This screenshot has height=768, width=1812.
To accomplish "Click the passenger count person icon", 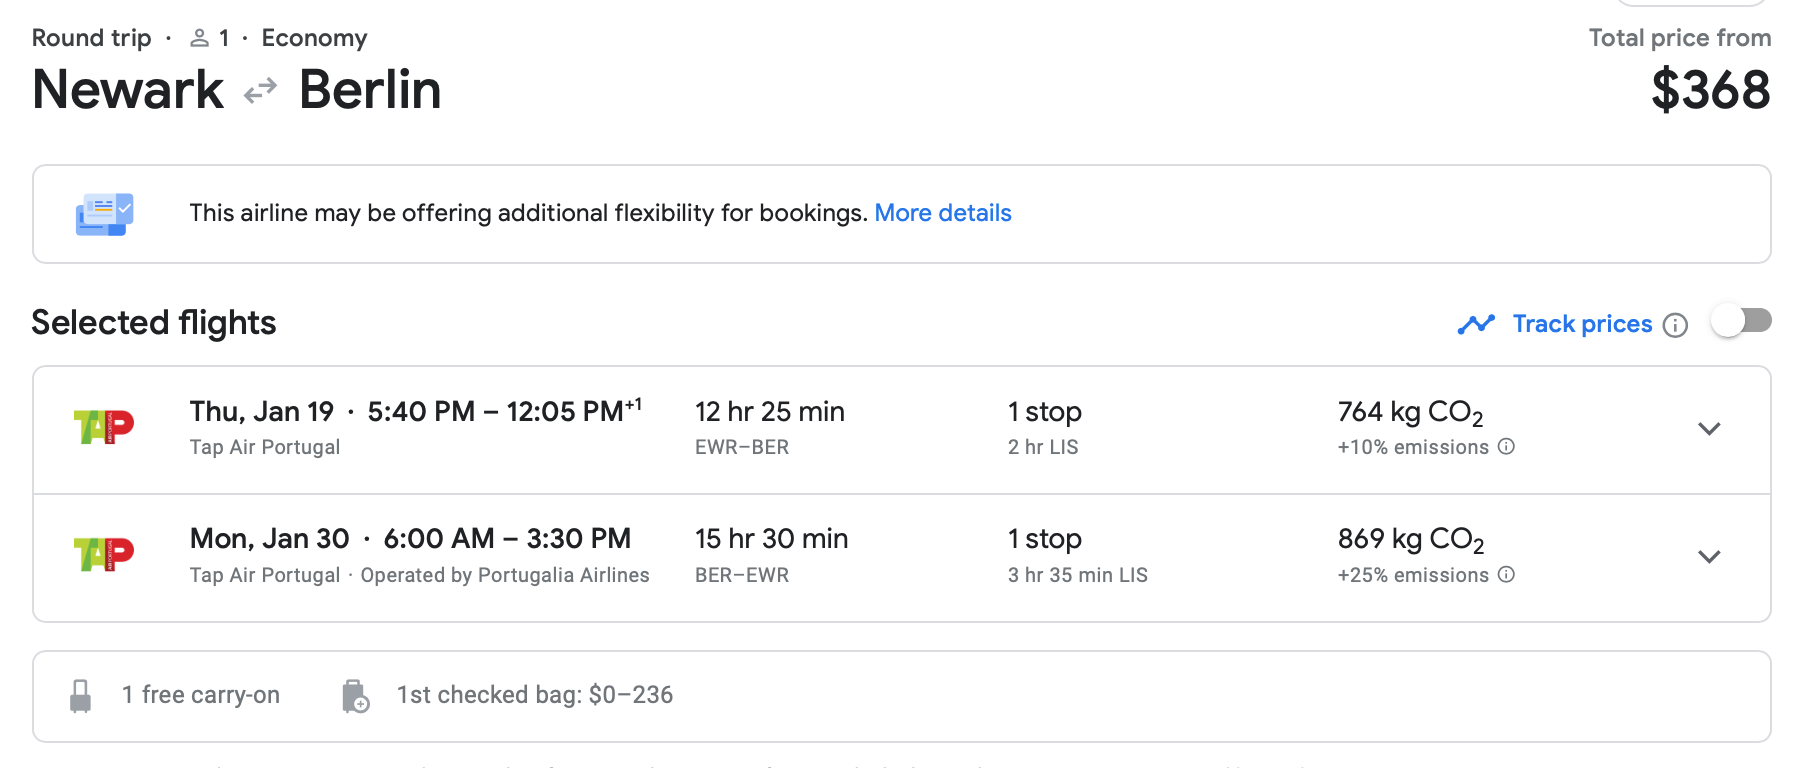I will coord(200,38).
